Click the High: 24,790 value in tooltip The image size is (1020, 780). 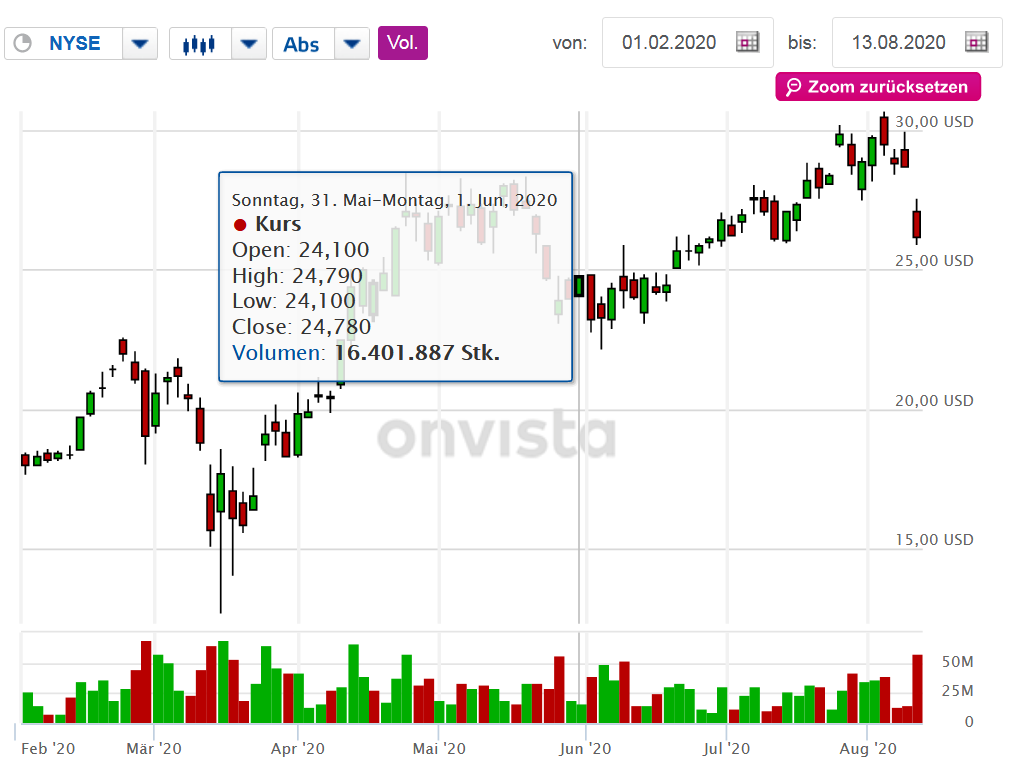pyautogui.click(x=297, y=276)
